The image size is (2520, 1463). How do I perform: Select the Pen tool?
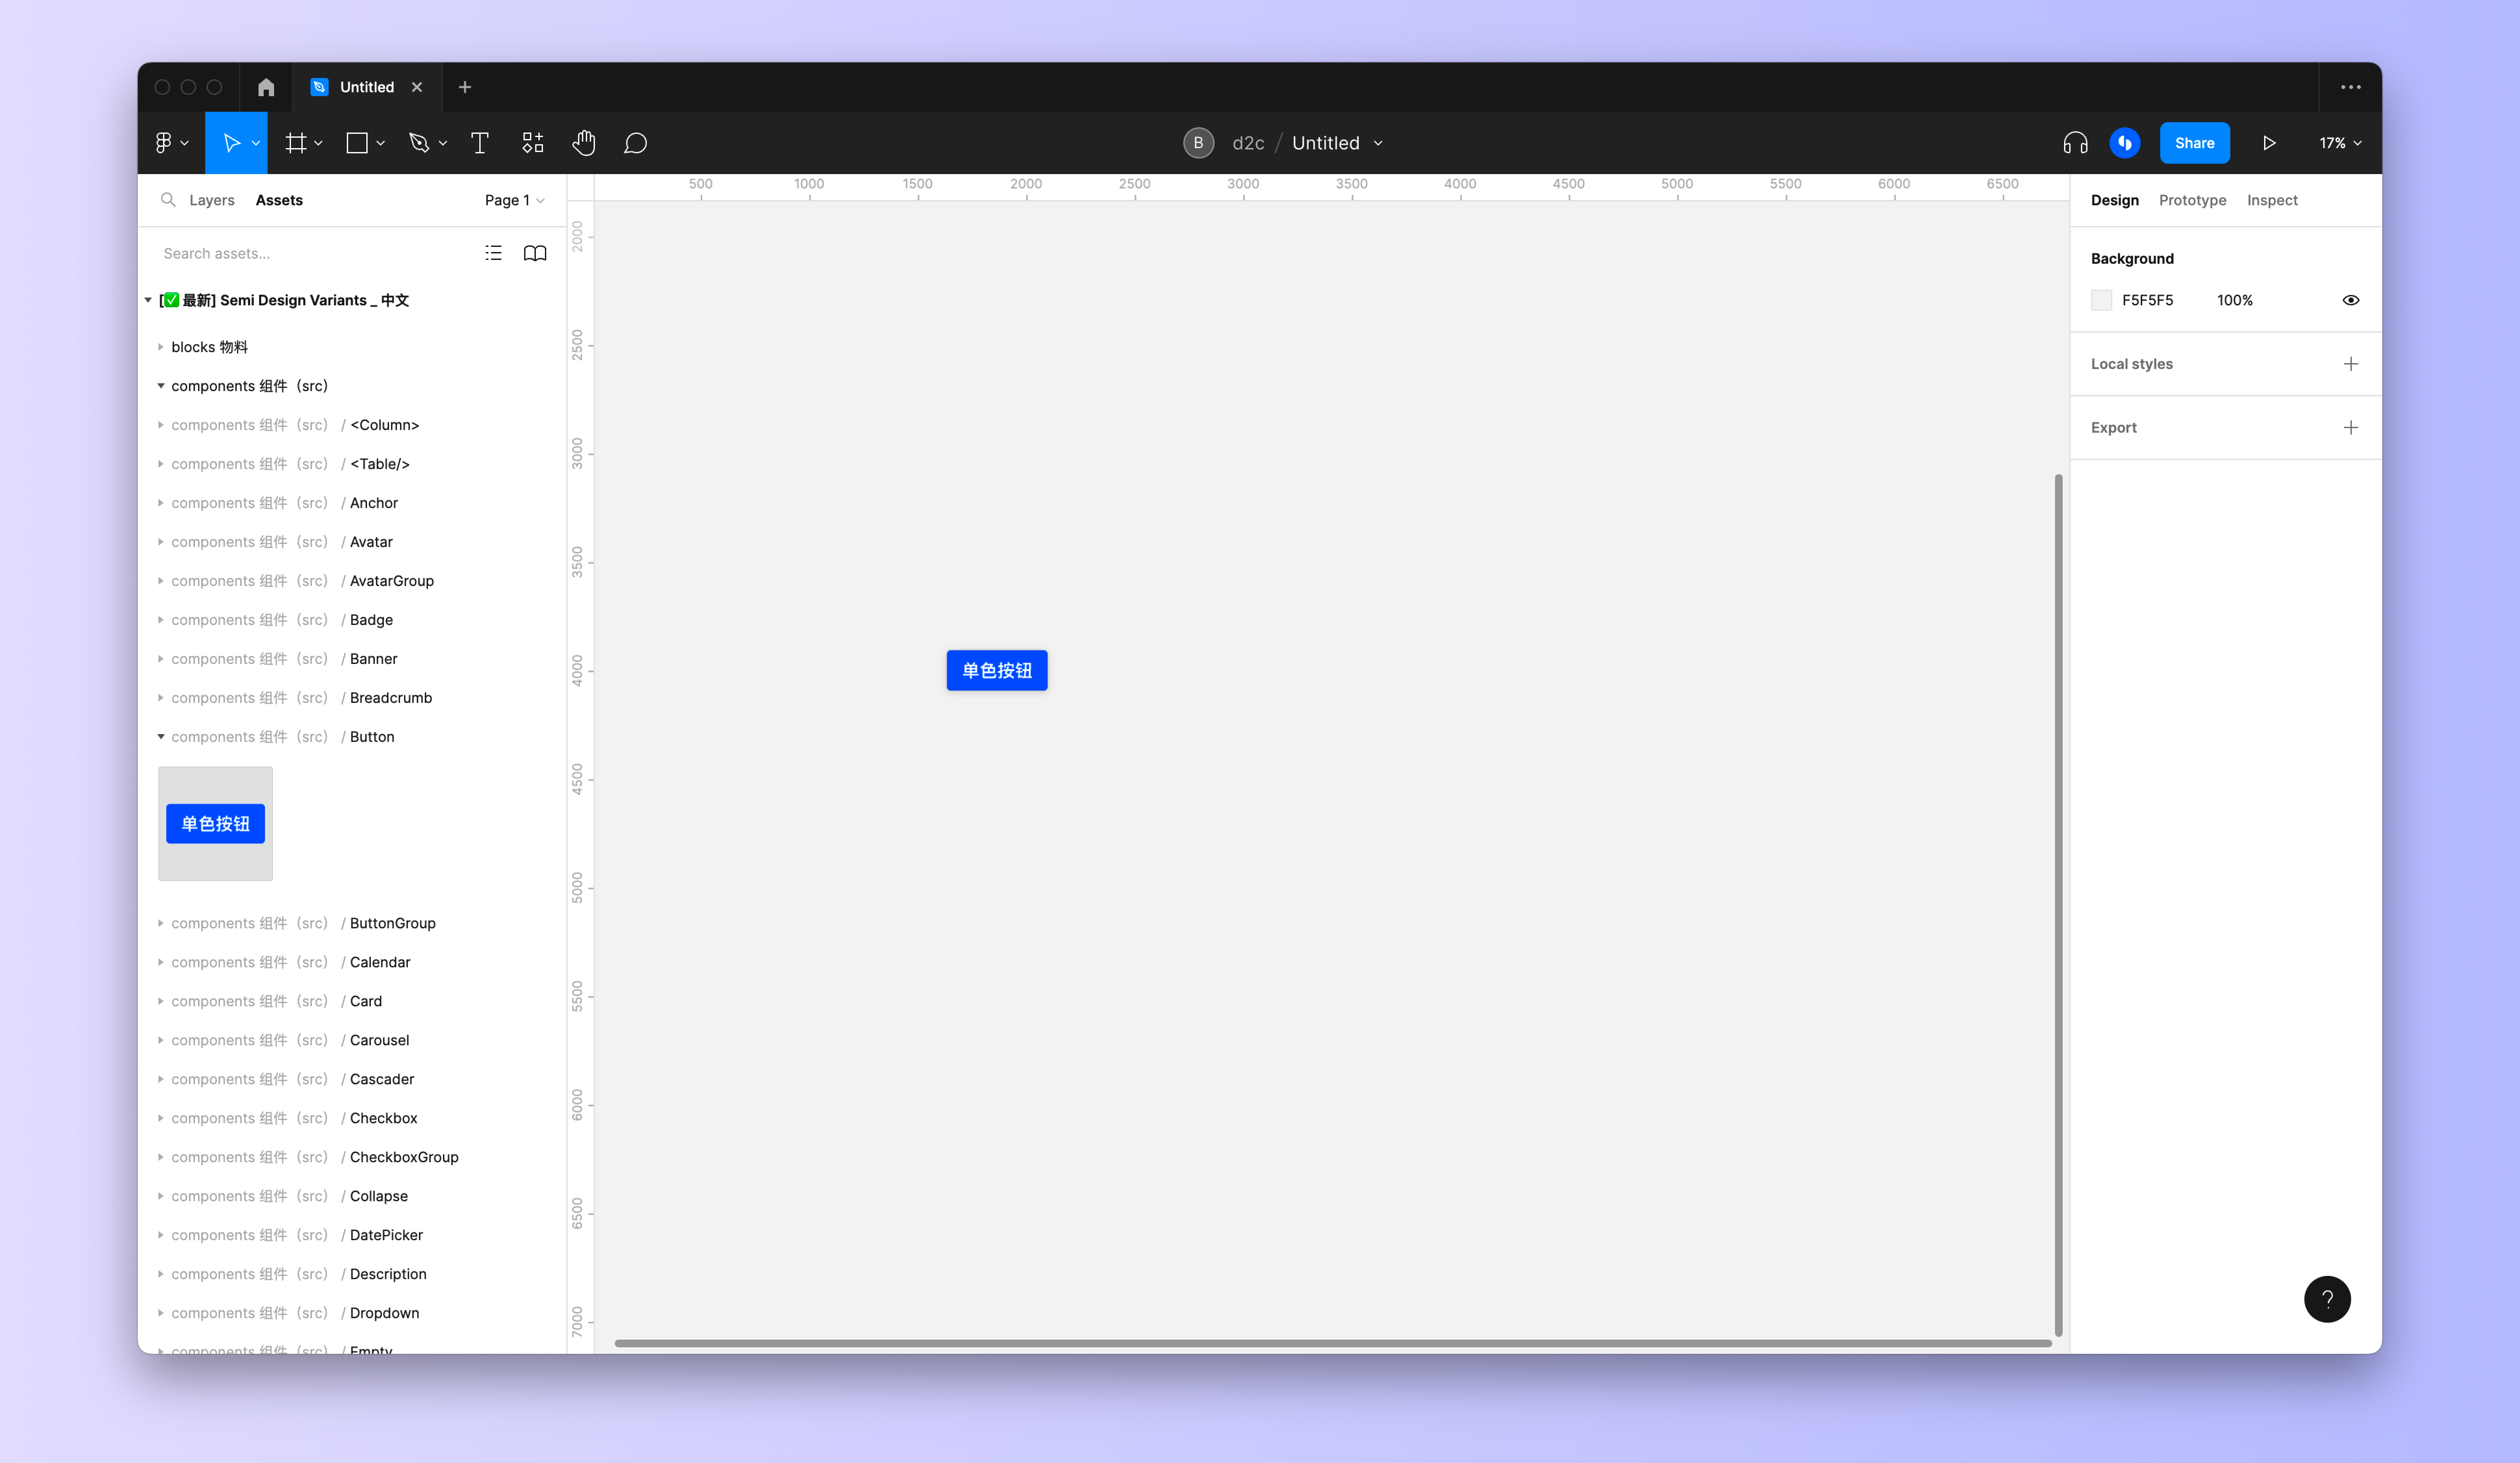[x=419, y=143]
